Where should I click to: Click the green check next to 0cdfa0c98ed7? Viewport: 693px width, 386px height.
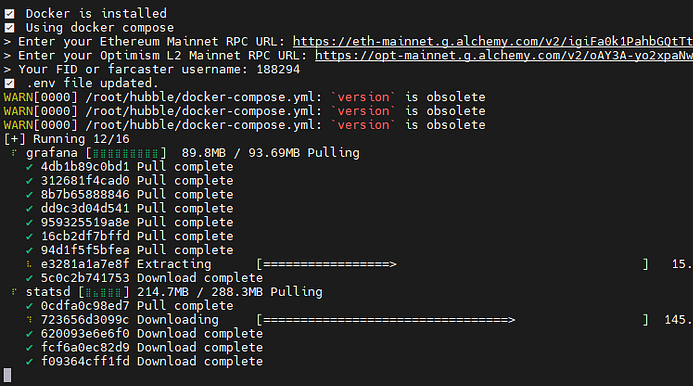coord(30,306)
